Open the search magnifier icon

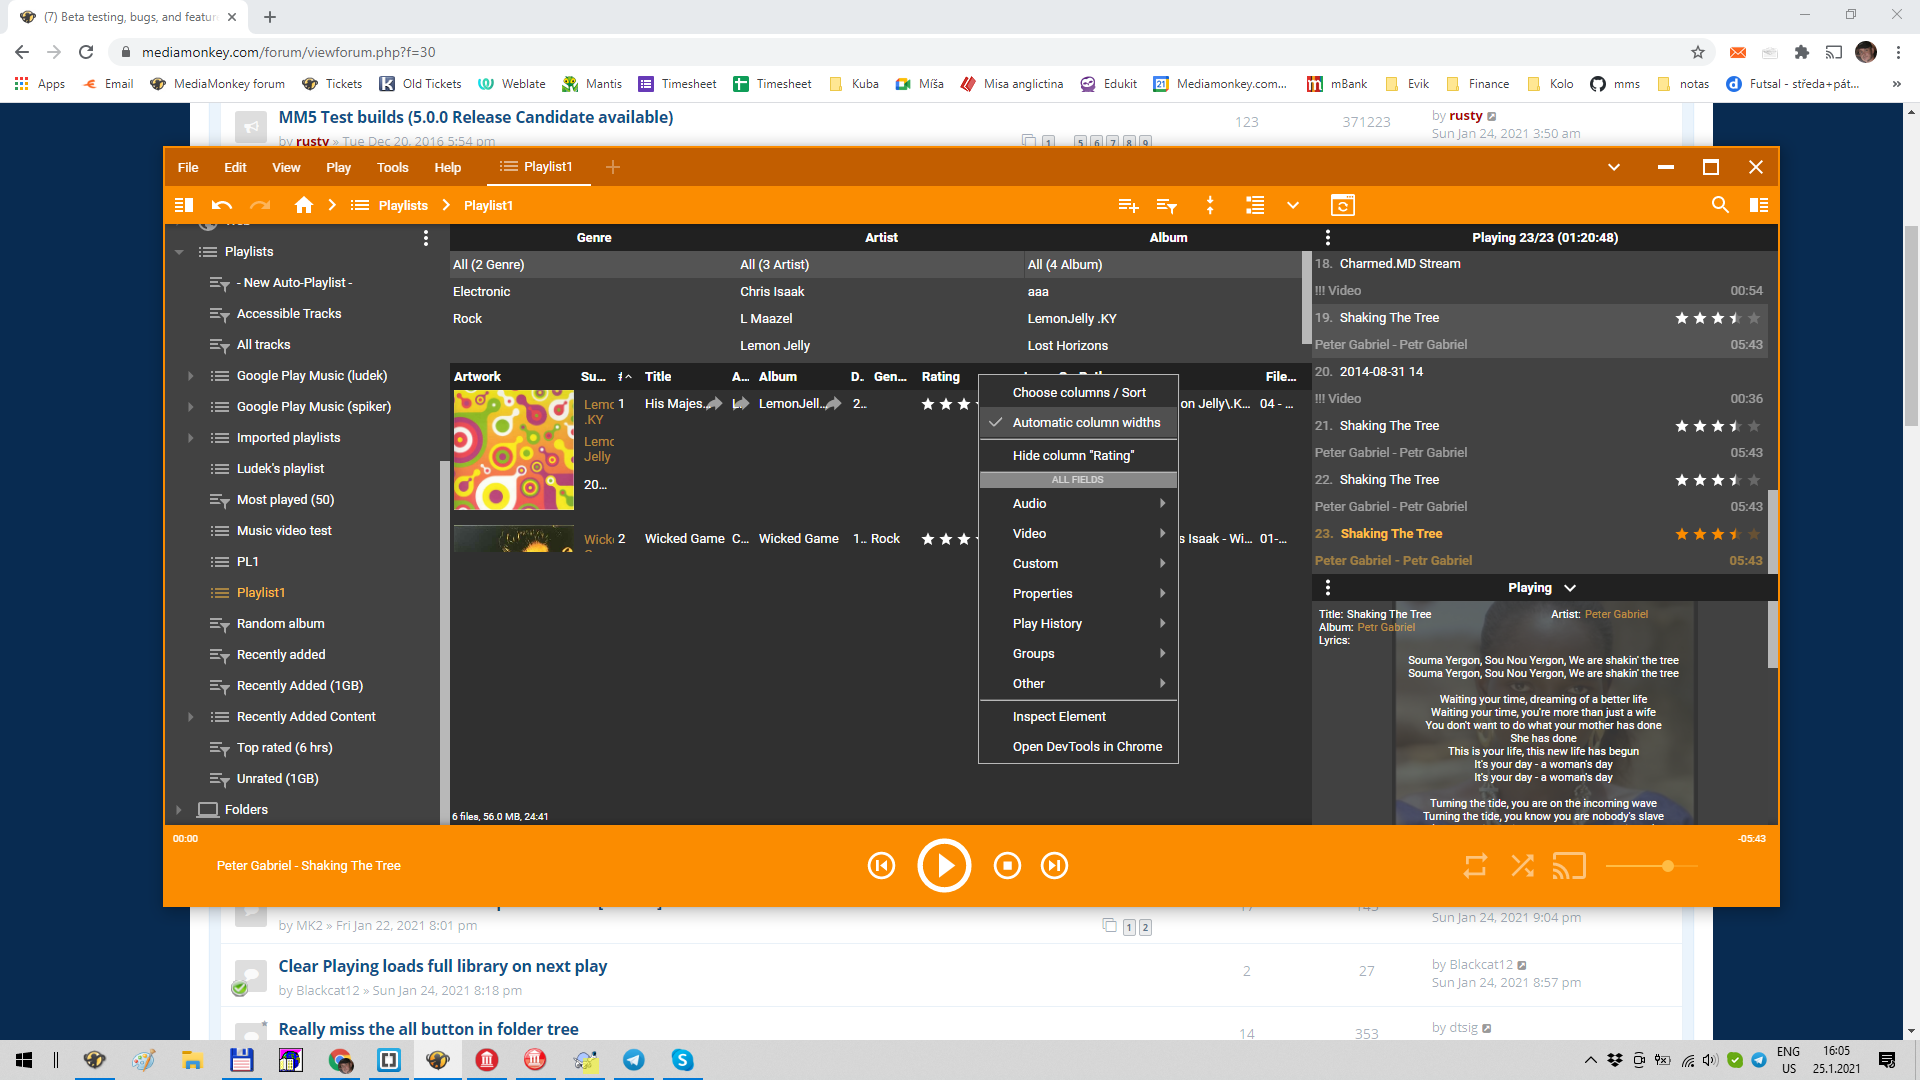click(x=1720, y=205)
